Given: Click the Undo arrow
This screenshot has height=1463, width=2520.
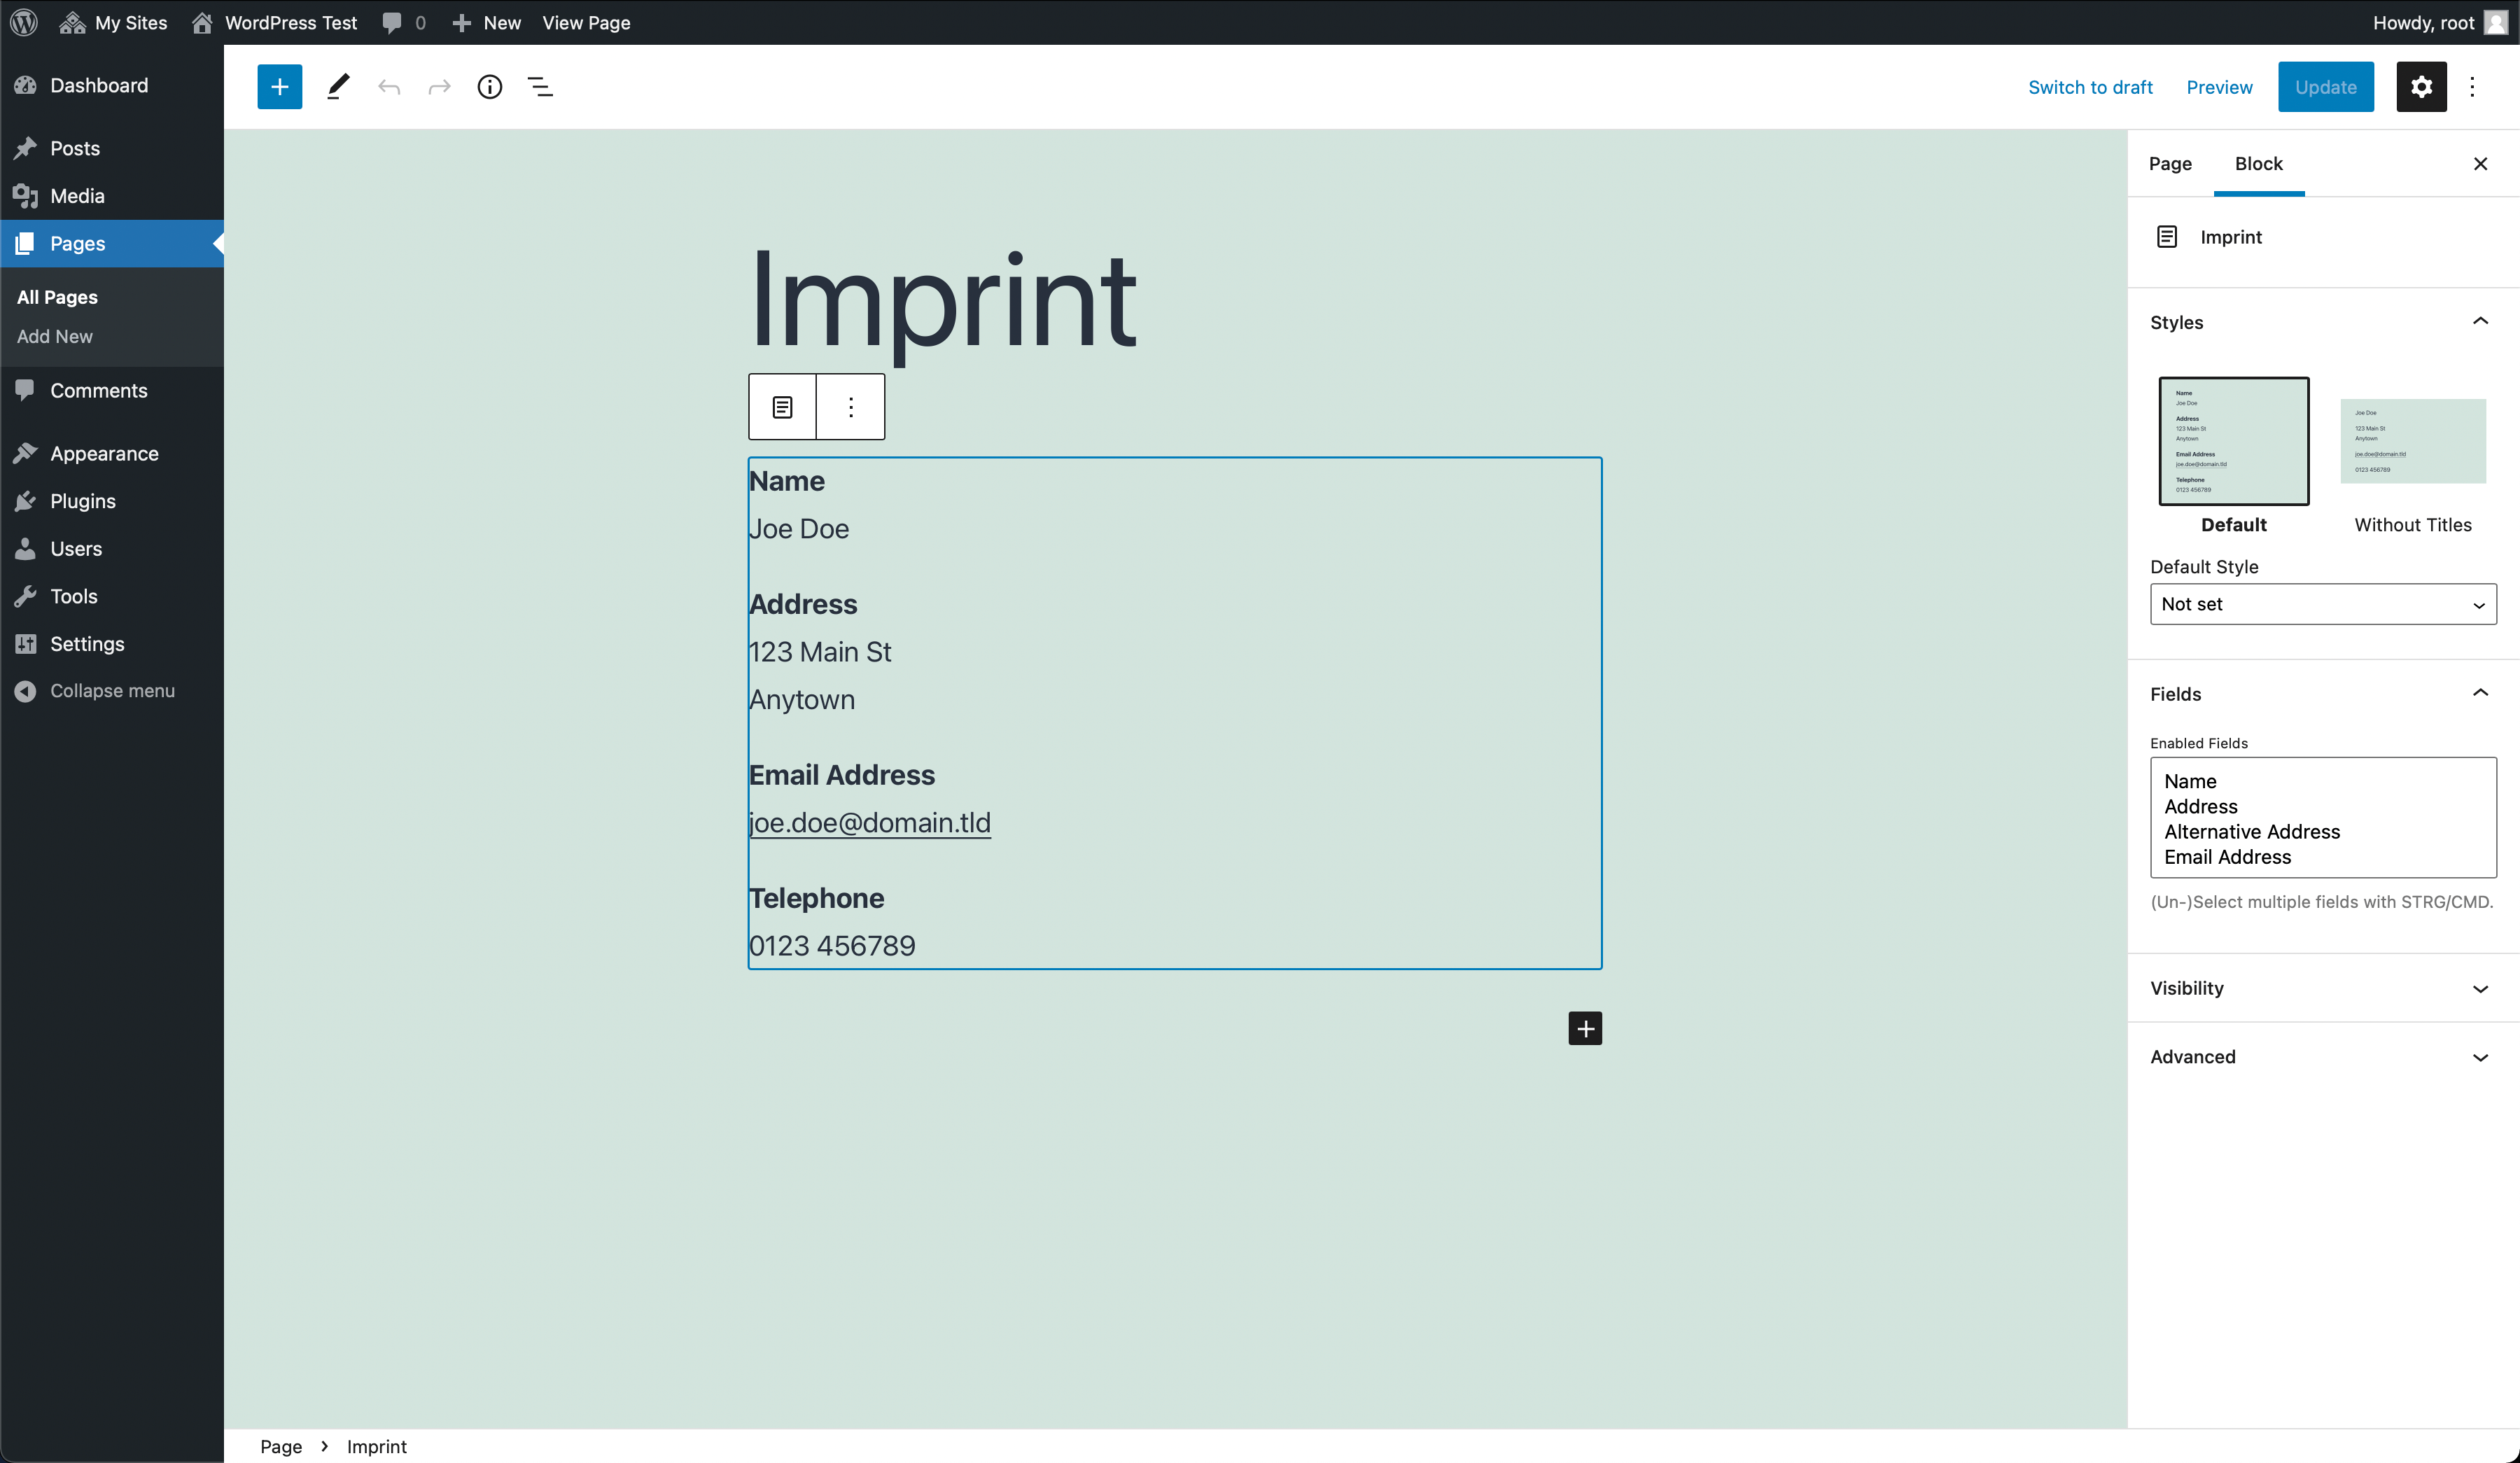Looking at the screenshot, I should click(389, 87).
